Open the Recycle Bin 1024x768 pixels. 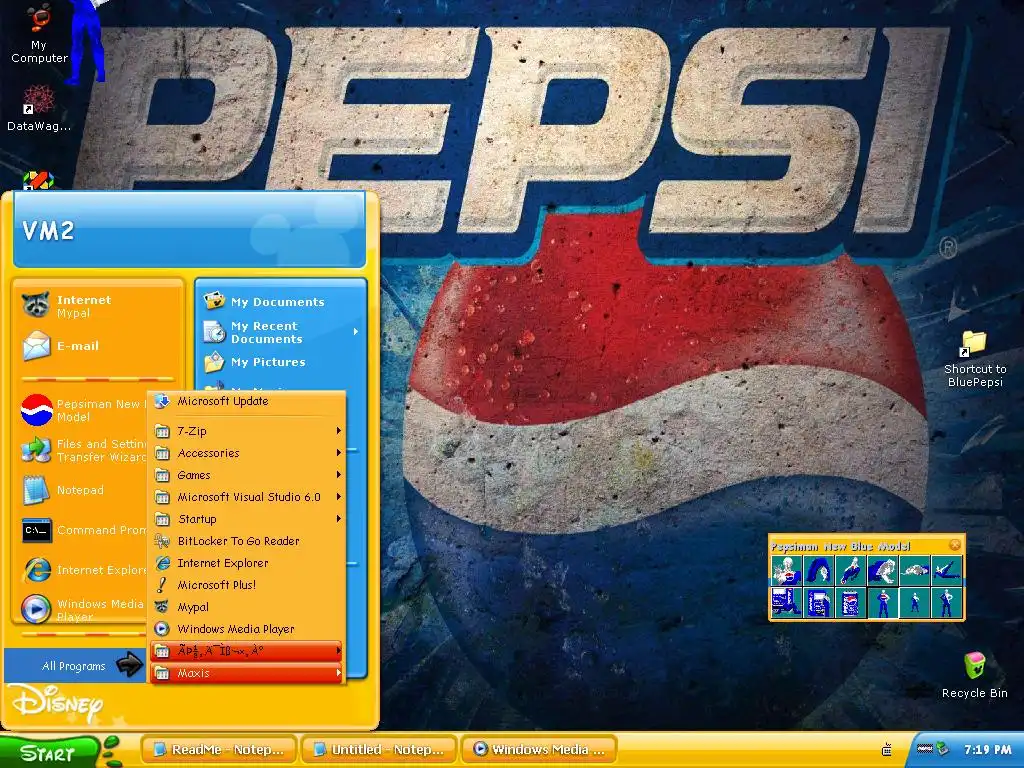[974, 675]
